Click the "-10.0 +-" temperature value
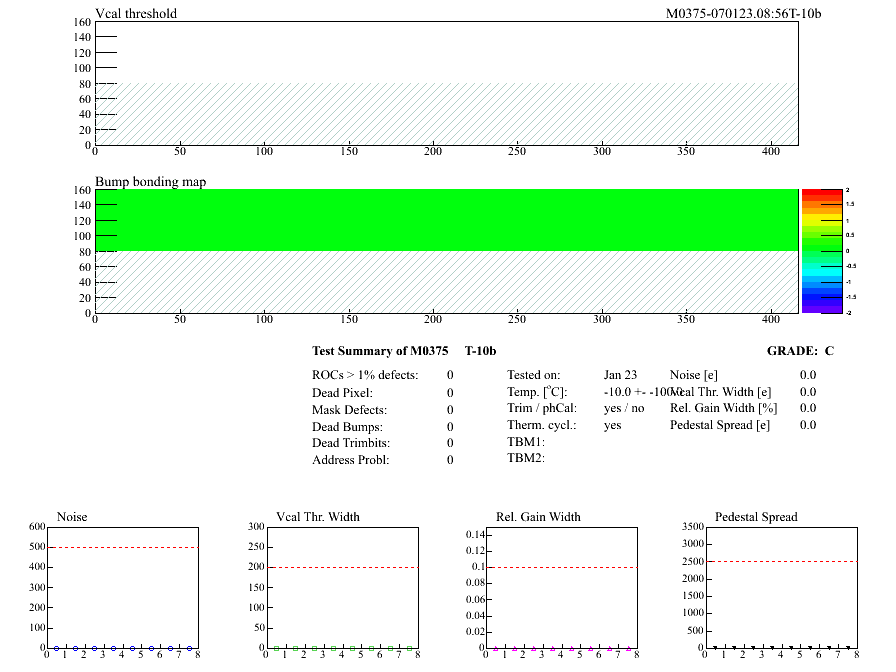The height and width of the screenshot is (672, 896). (625, 392)
